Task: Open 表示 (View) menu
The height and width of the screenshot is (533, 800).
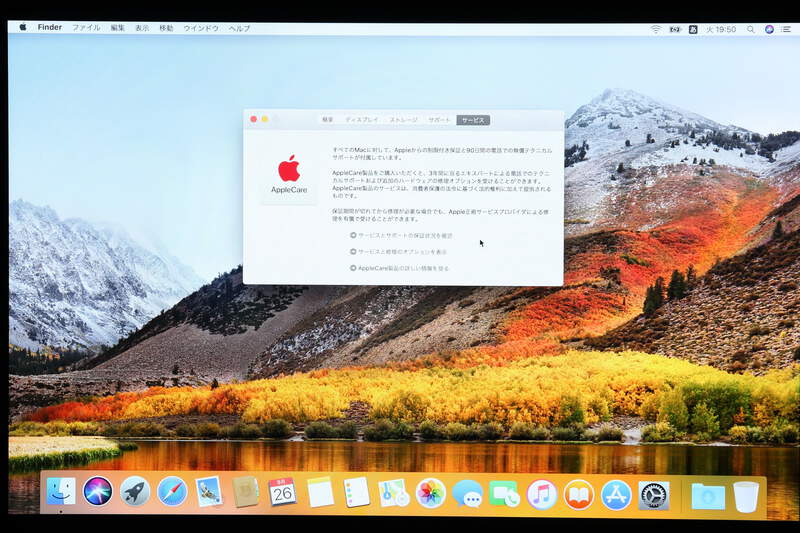Action: click(x=142, y=28)
